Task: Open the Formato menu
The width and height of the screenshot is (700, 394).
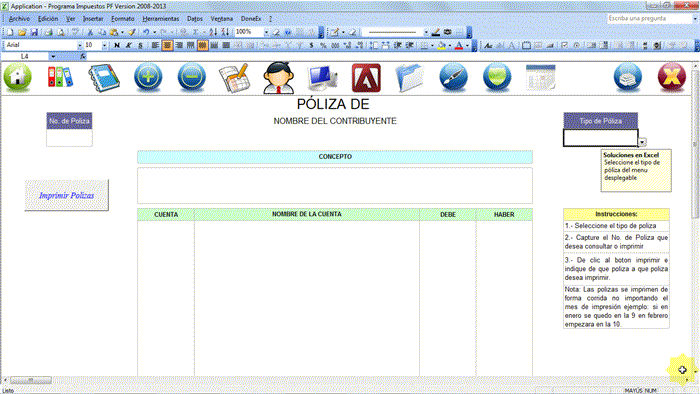Action: pyautogui.click(x=123, y=19)
